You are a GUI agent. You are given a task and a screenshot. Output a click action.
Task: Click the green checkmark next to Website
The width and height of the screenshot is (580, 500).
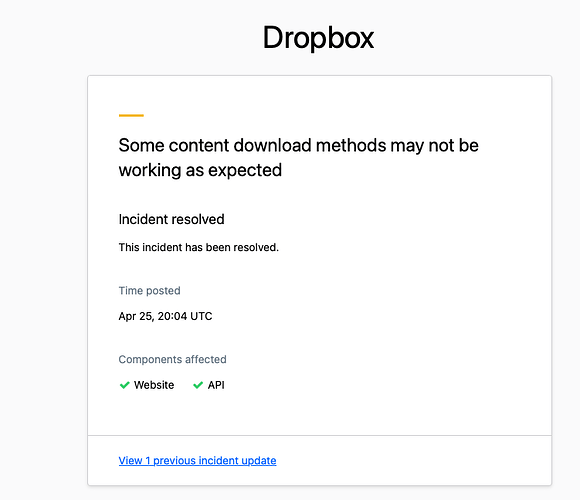click(x=124, y=385)
